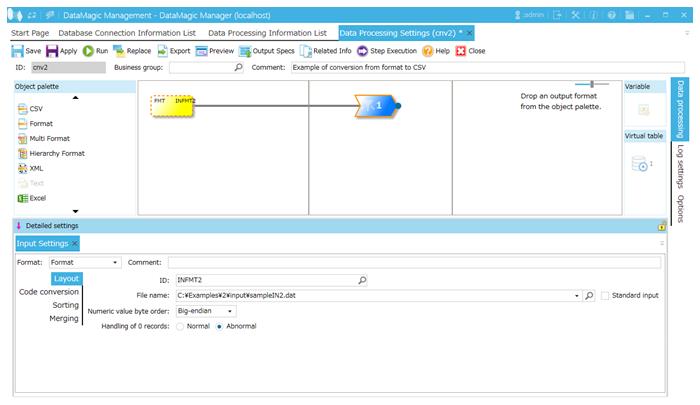The image size is (700, 405).
Task: Click the blue conversion node on canvas
Action: 375,104
